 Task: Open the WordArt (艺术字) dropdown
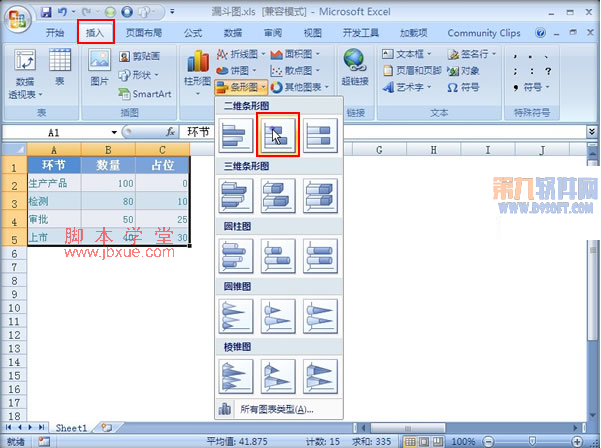tap(407, 87)
